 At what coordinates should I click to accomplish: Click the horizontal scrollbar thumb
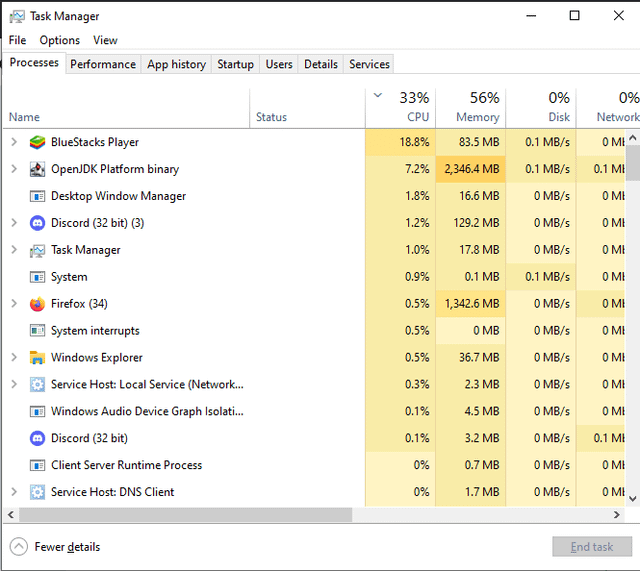pos(185,515)
